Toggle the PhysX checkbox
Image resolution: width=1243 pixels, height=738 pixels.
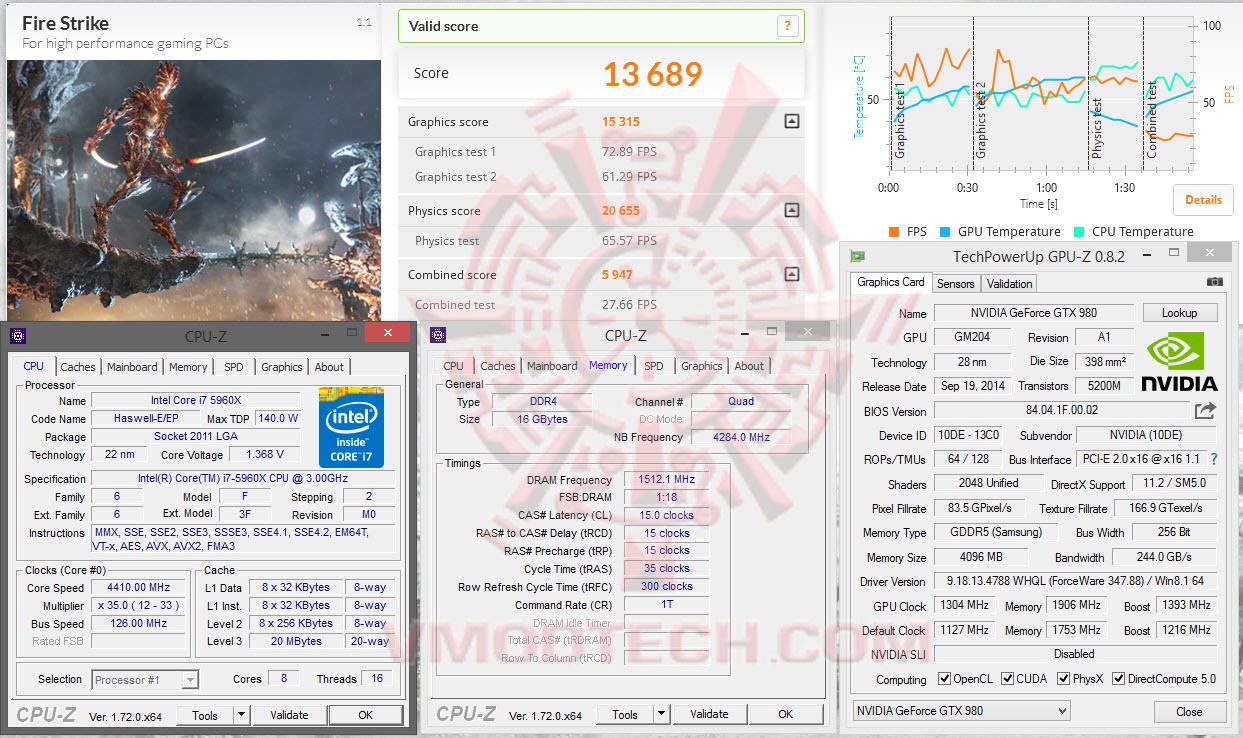coord(1062,679)
